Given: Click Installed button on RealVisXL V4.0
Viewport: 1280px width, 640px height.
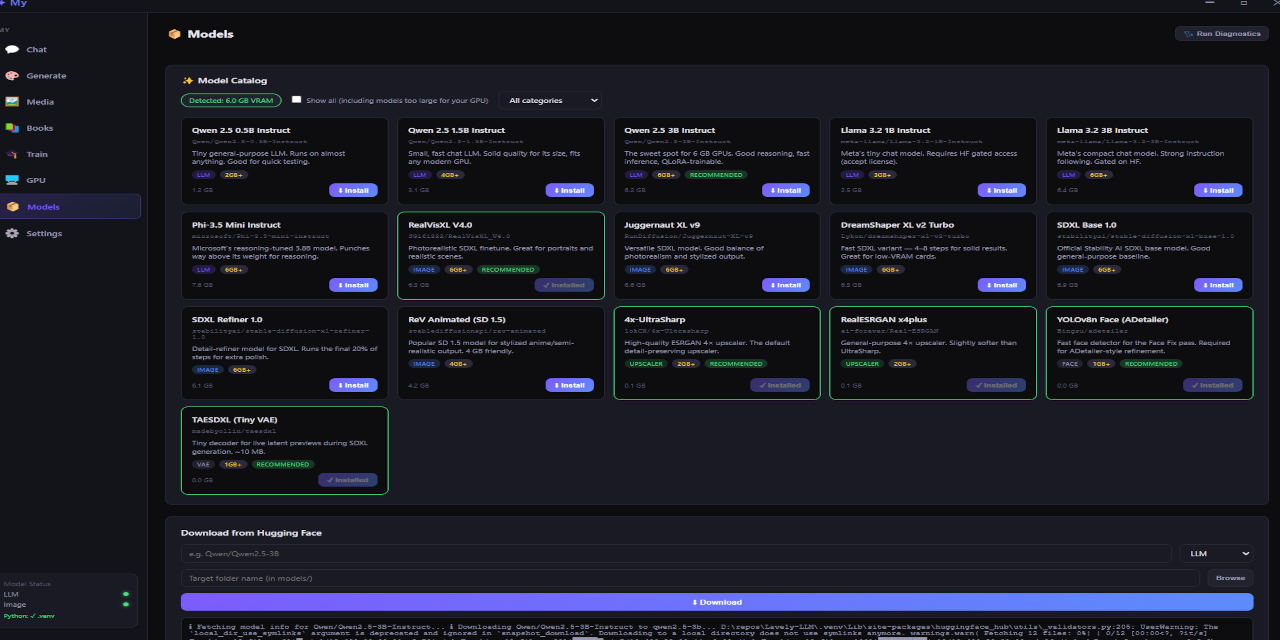Looking at the screenshot, I should (564, 285).
